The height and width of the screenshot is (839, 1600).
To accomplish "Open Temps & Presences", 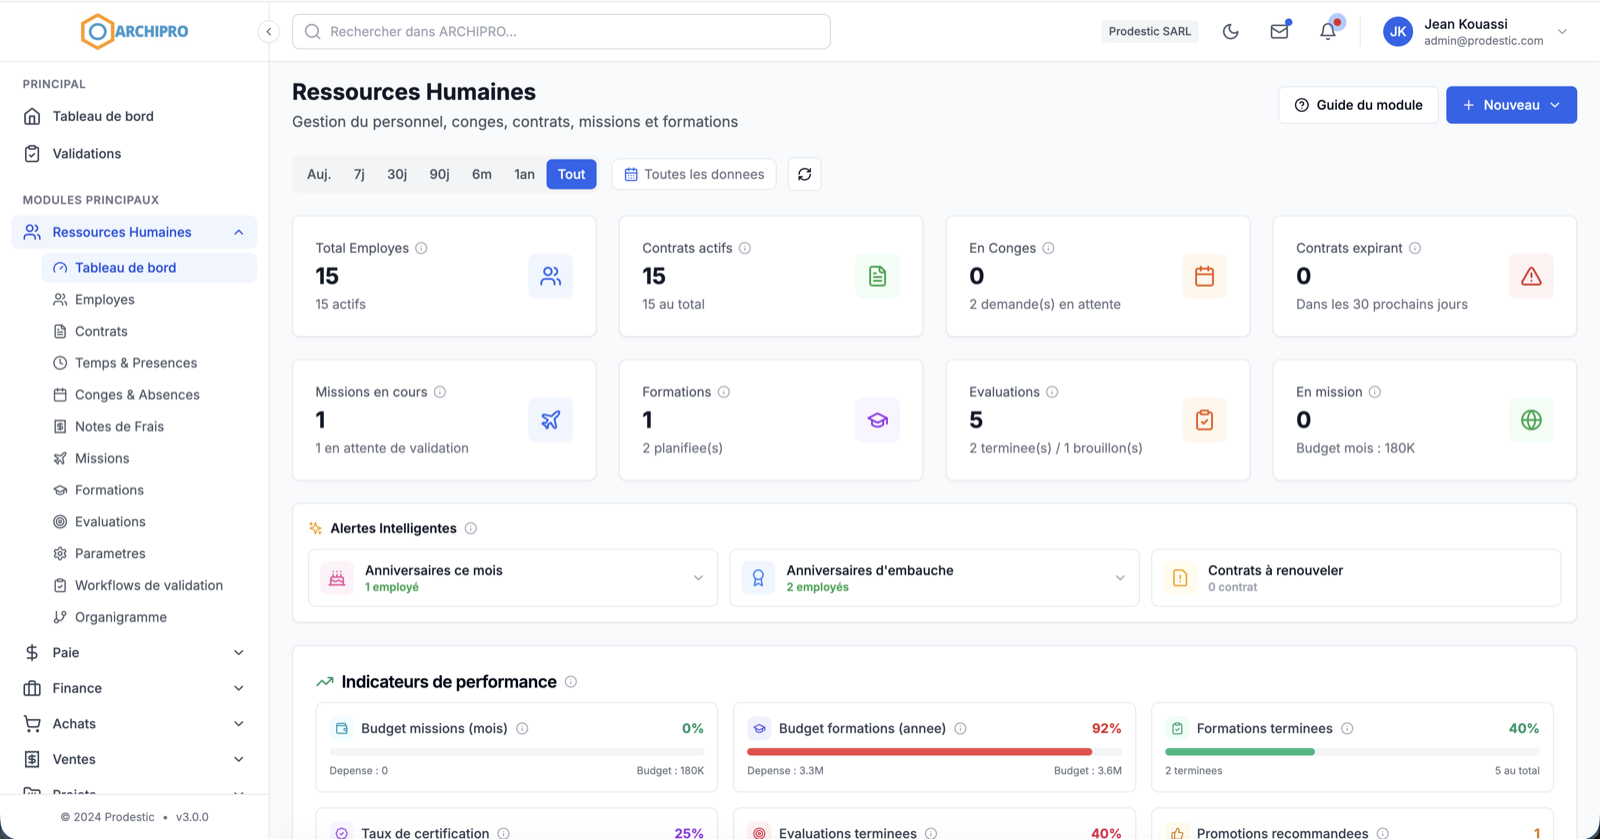I will click(x=149, y=363).
